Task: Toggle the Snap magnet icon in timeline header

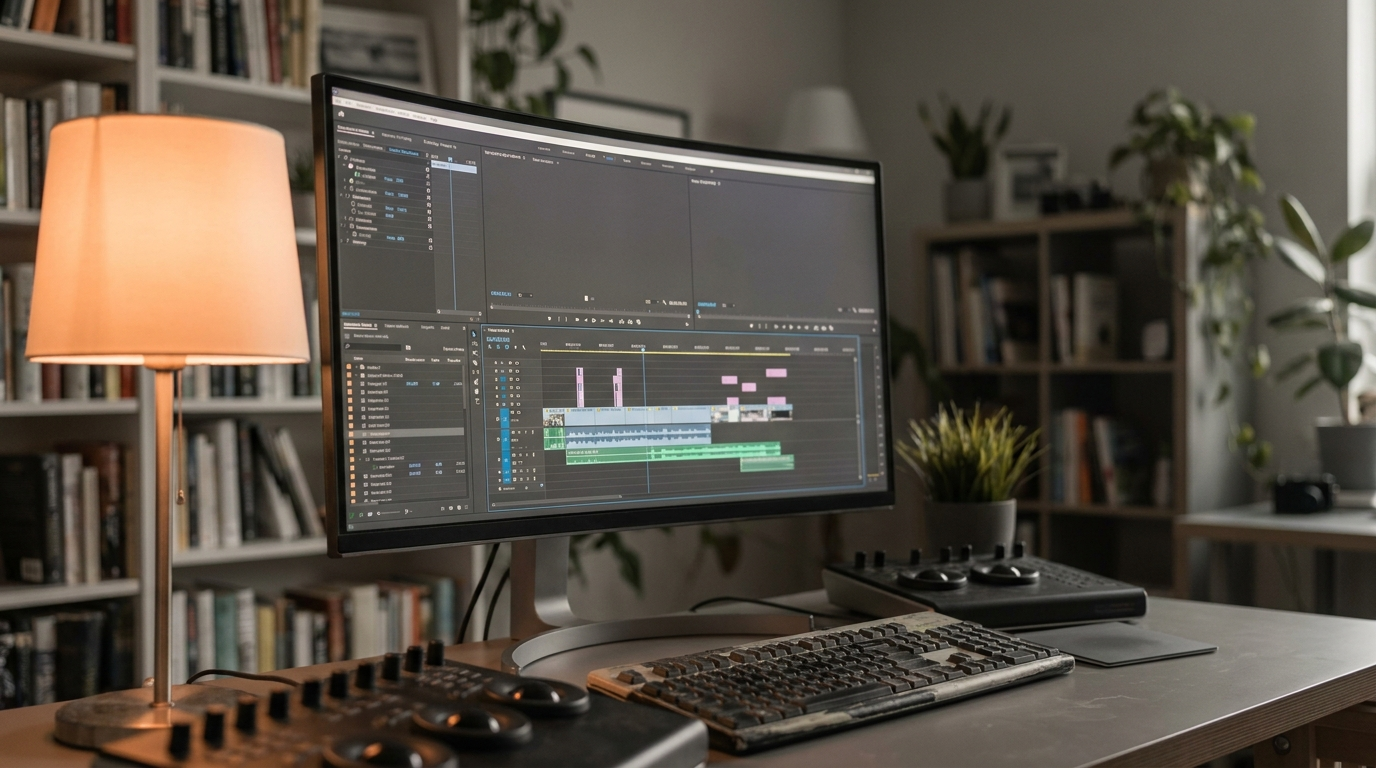Action: (498, 347)
